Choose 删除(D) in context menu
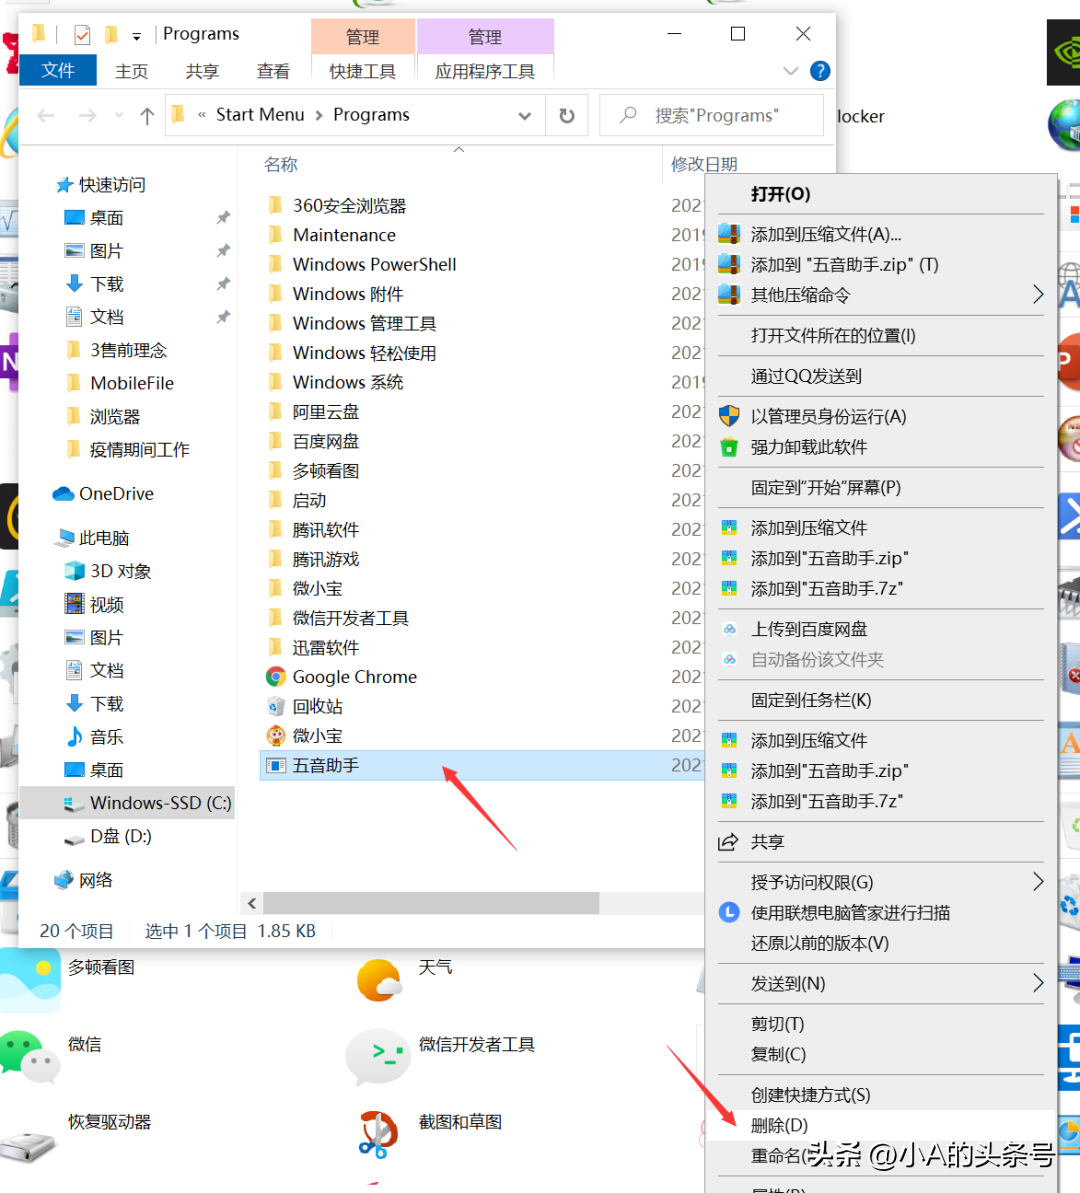 [881, 1125]
